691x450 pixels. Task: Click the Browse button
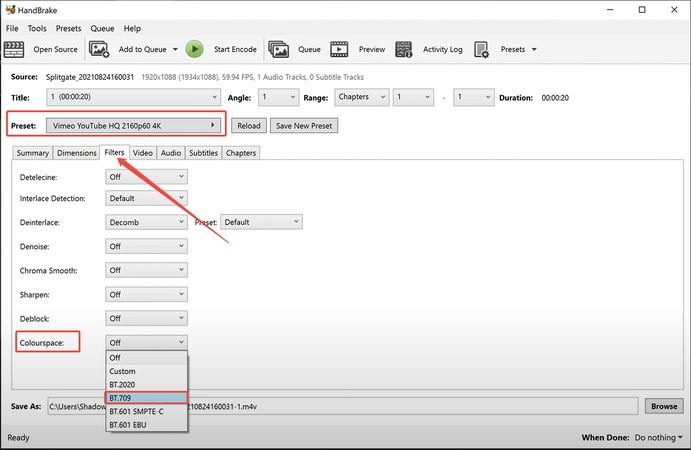coord(664,407)
